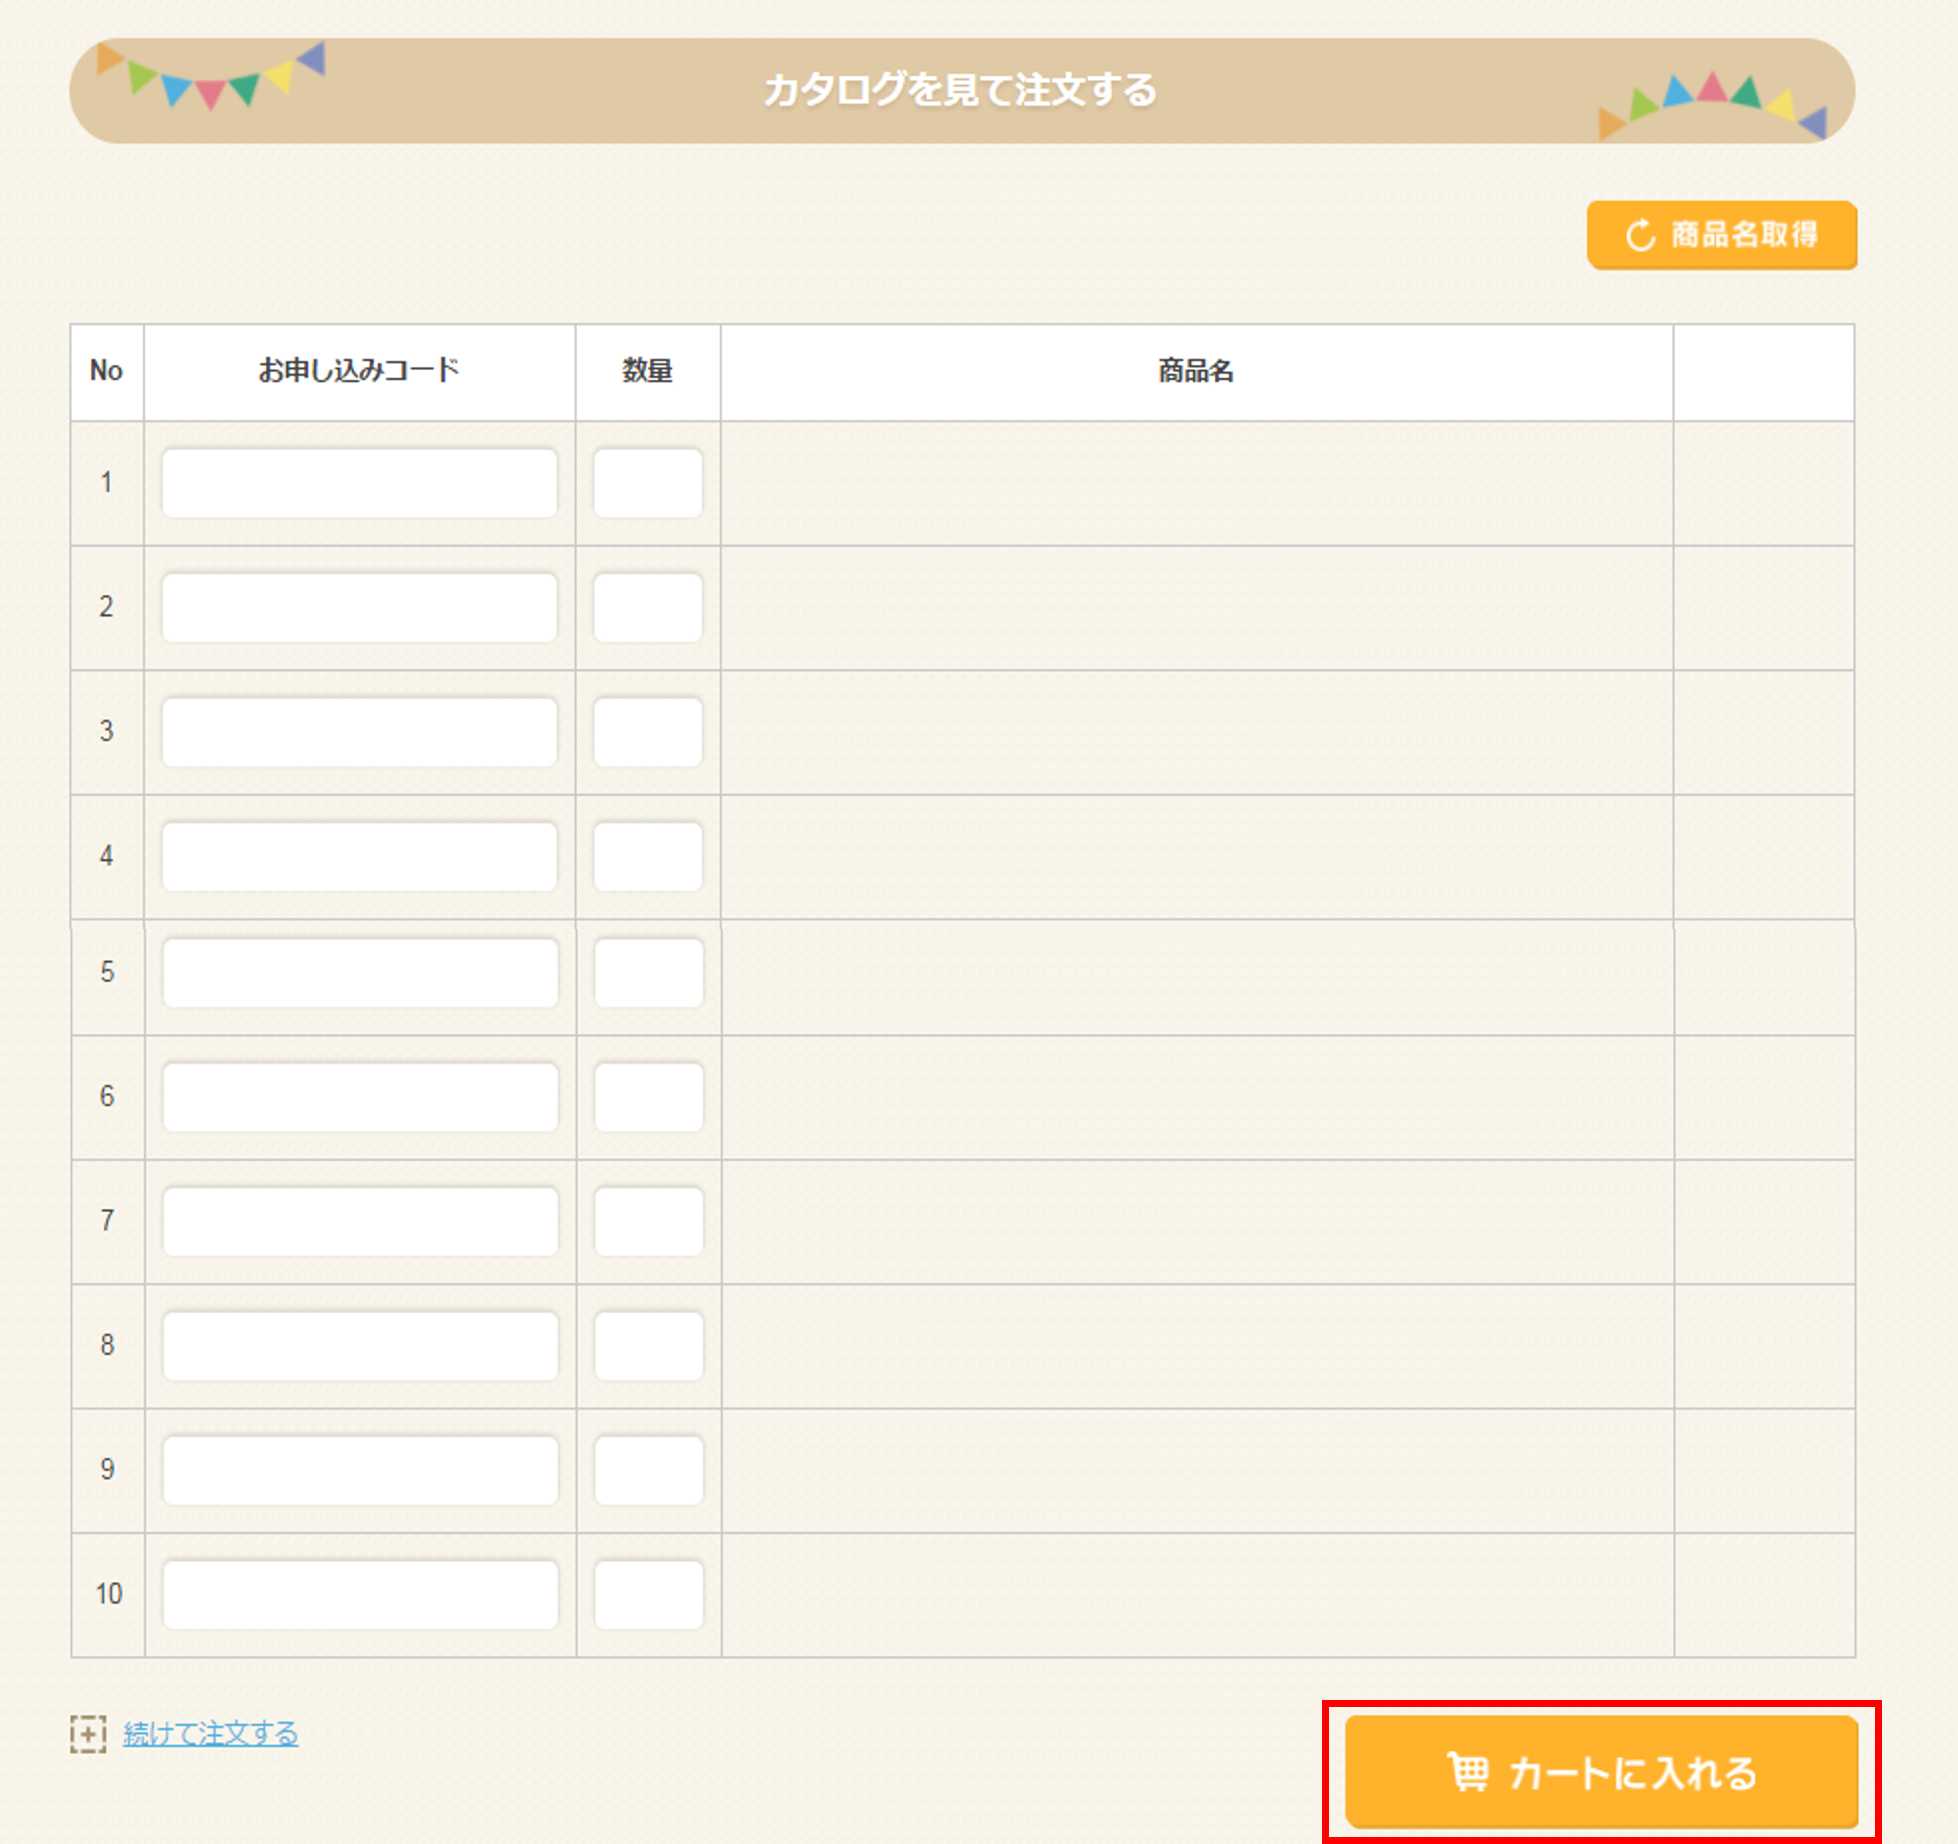Select quantity field in row 3
The width and height of the screenshot is (1958, 1844).
(648, 732)
